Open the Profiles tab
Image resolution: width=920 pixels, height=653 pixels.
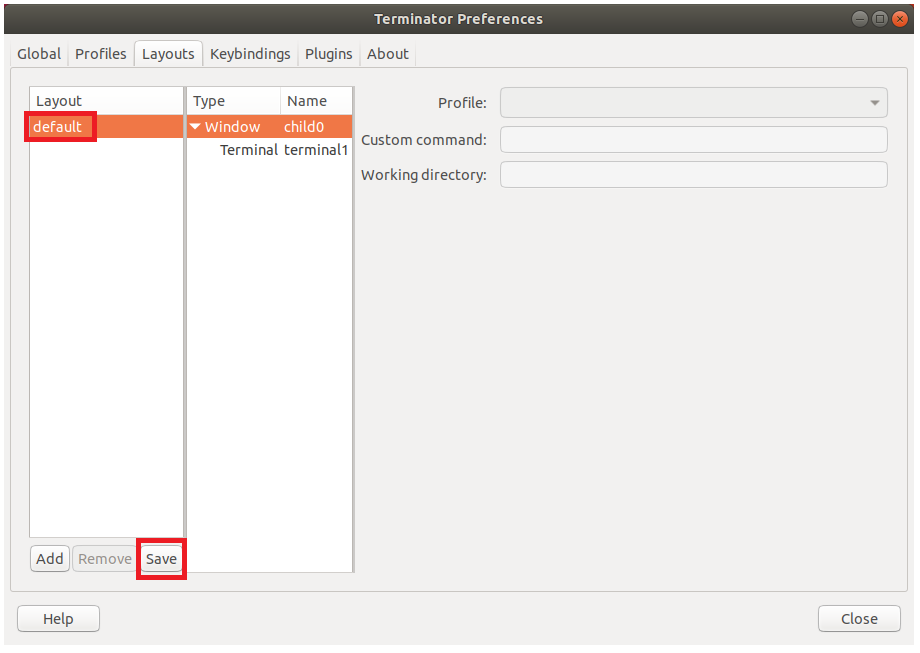[100, 54]
